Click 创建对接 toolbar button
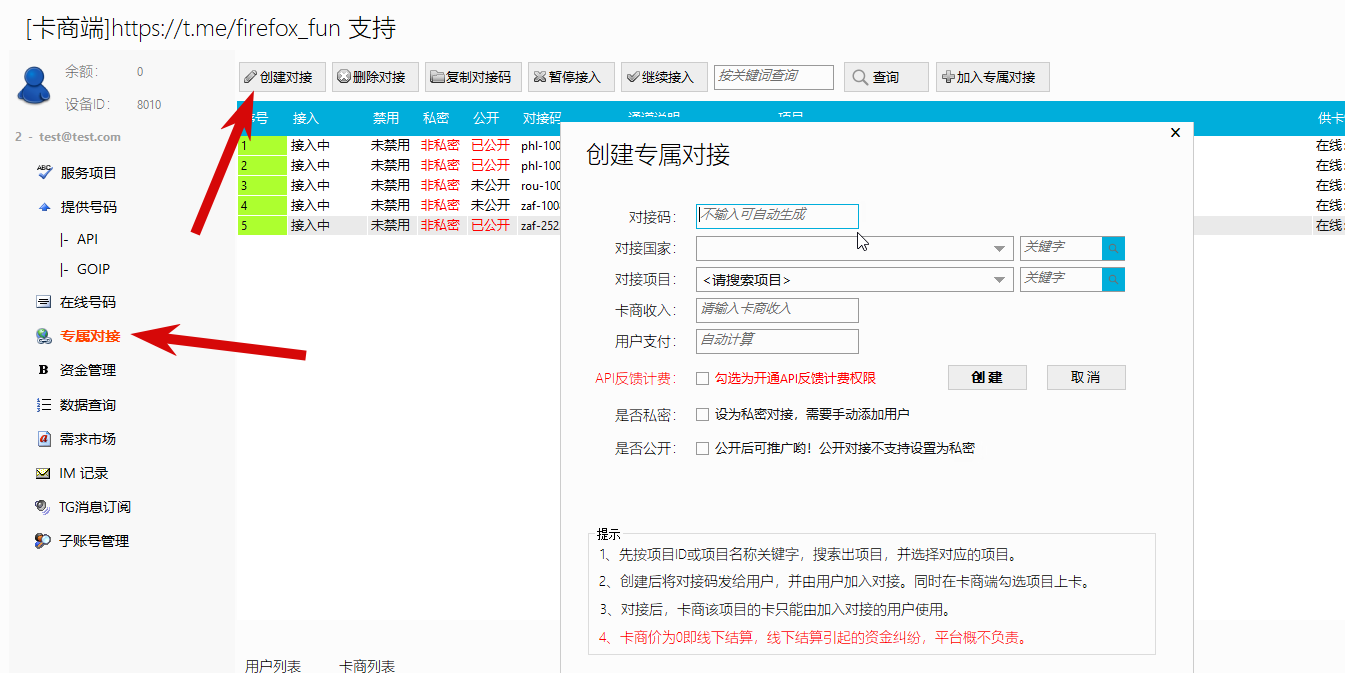 pyautogui.click(x=280, y=77)
